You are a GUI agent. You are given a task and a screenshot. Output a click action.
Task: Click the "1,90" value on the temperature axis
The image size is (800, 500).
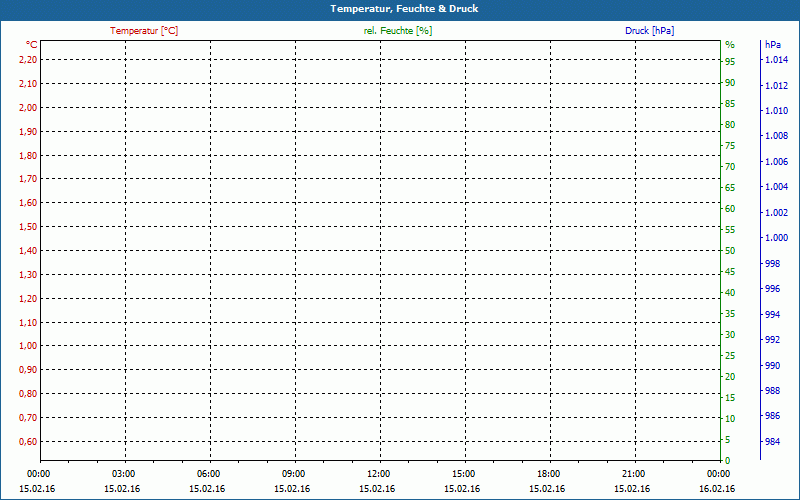tap(28, 132)
